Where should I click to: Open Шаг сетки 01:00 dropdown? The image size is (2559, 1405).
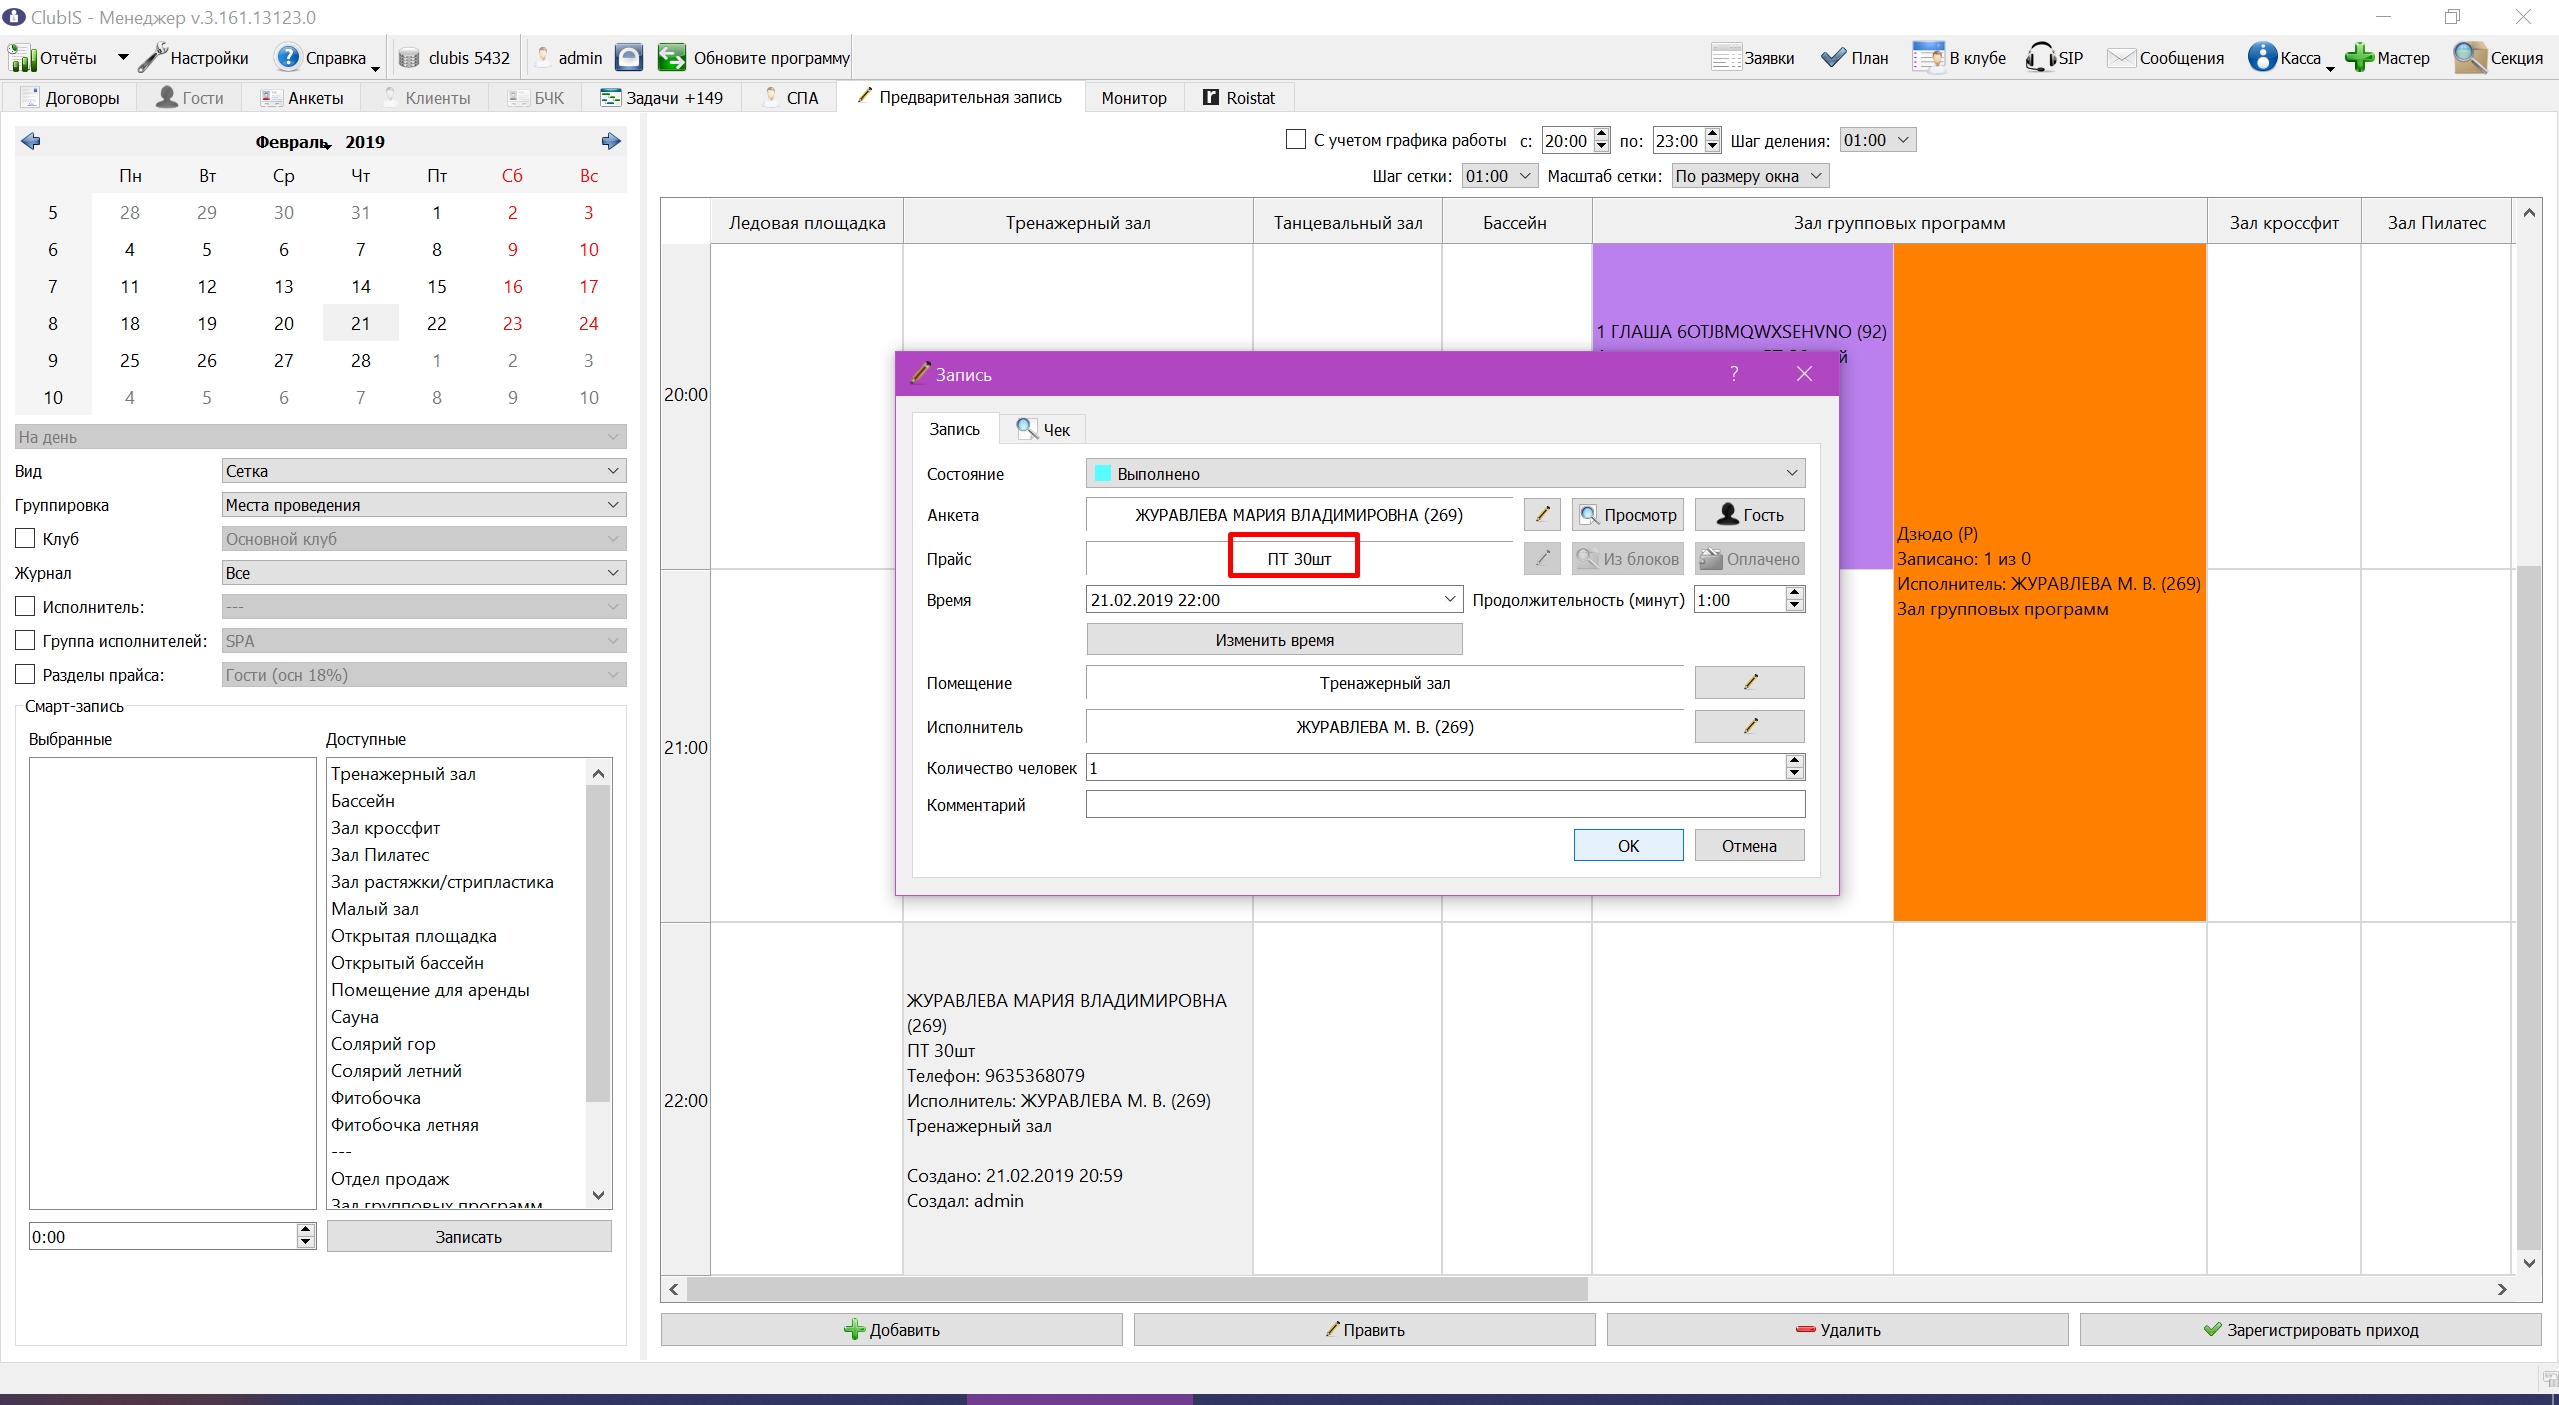tap(1499, 176)
